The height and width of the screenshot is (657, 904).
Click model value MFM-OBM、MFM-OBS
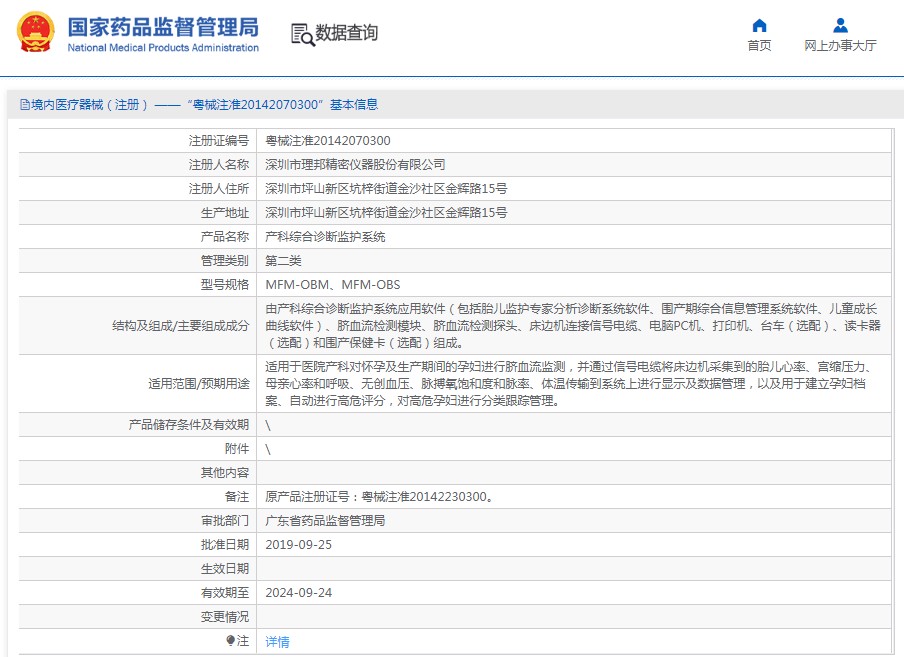(333, 285)
